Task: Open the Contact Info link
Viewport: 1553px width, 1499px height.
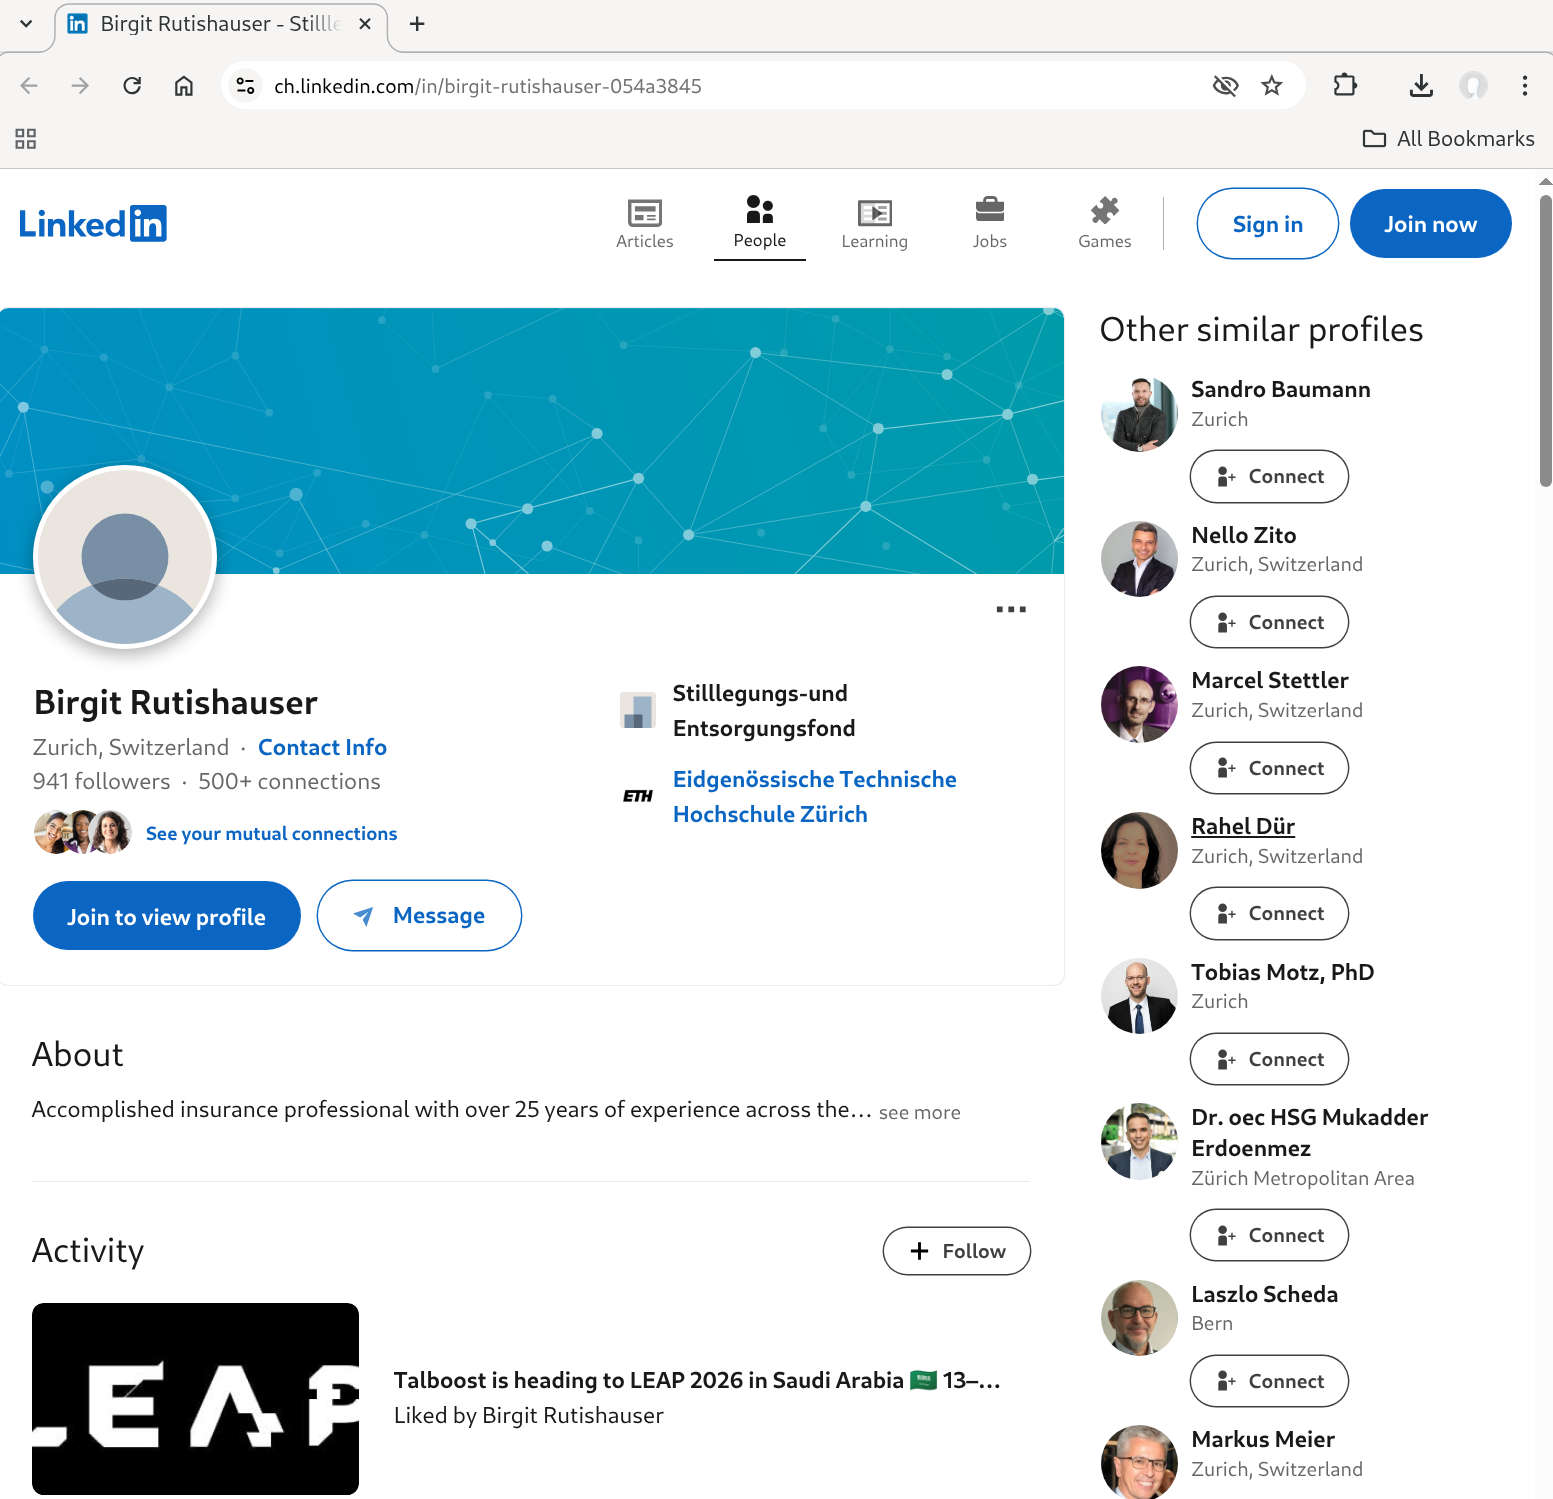Action: [x=322, y=747]
